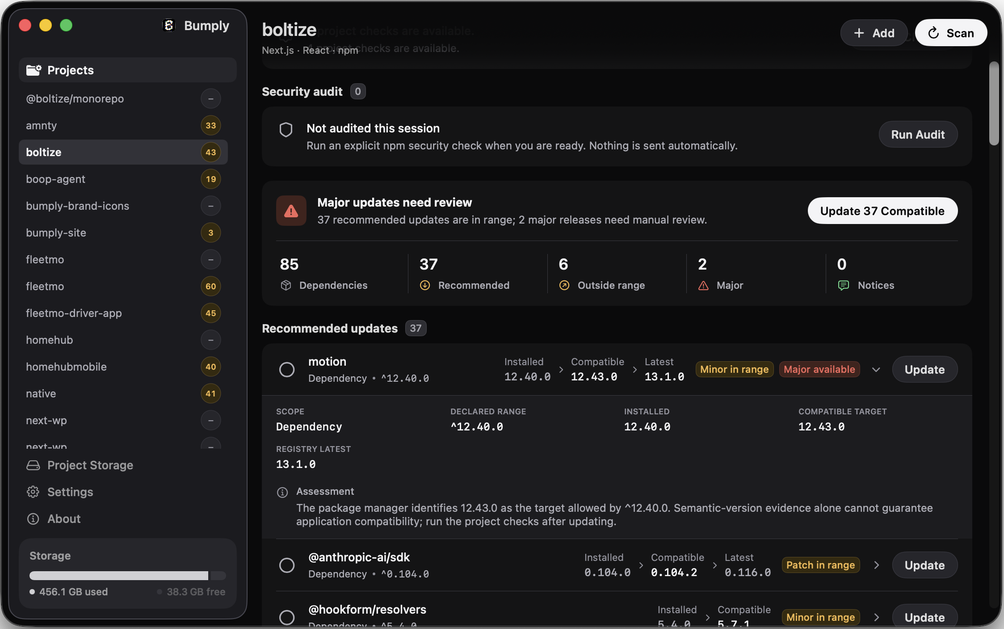This screenshot has height=629, width=1004.
Task: Click the Projects folder icon
Action: 33,70
